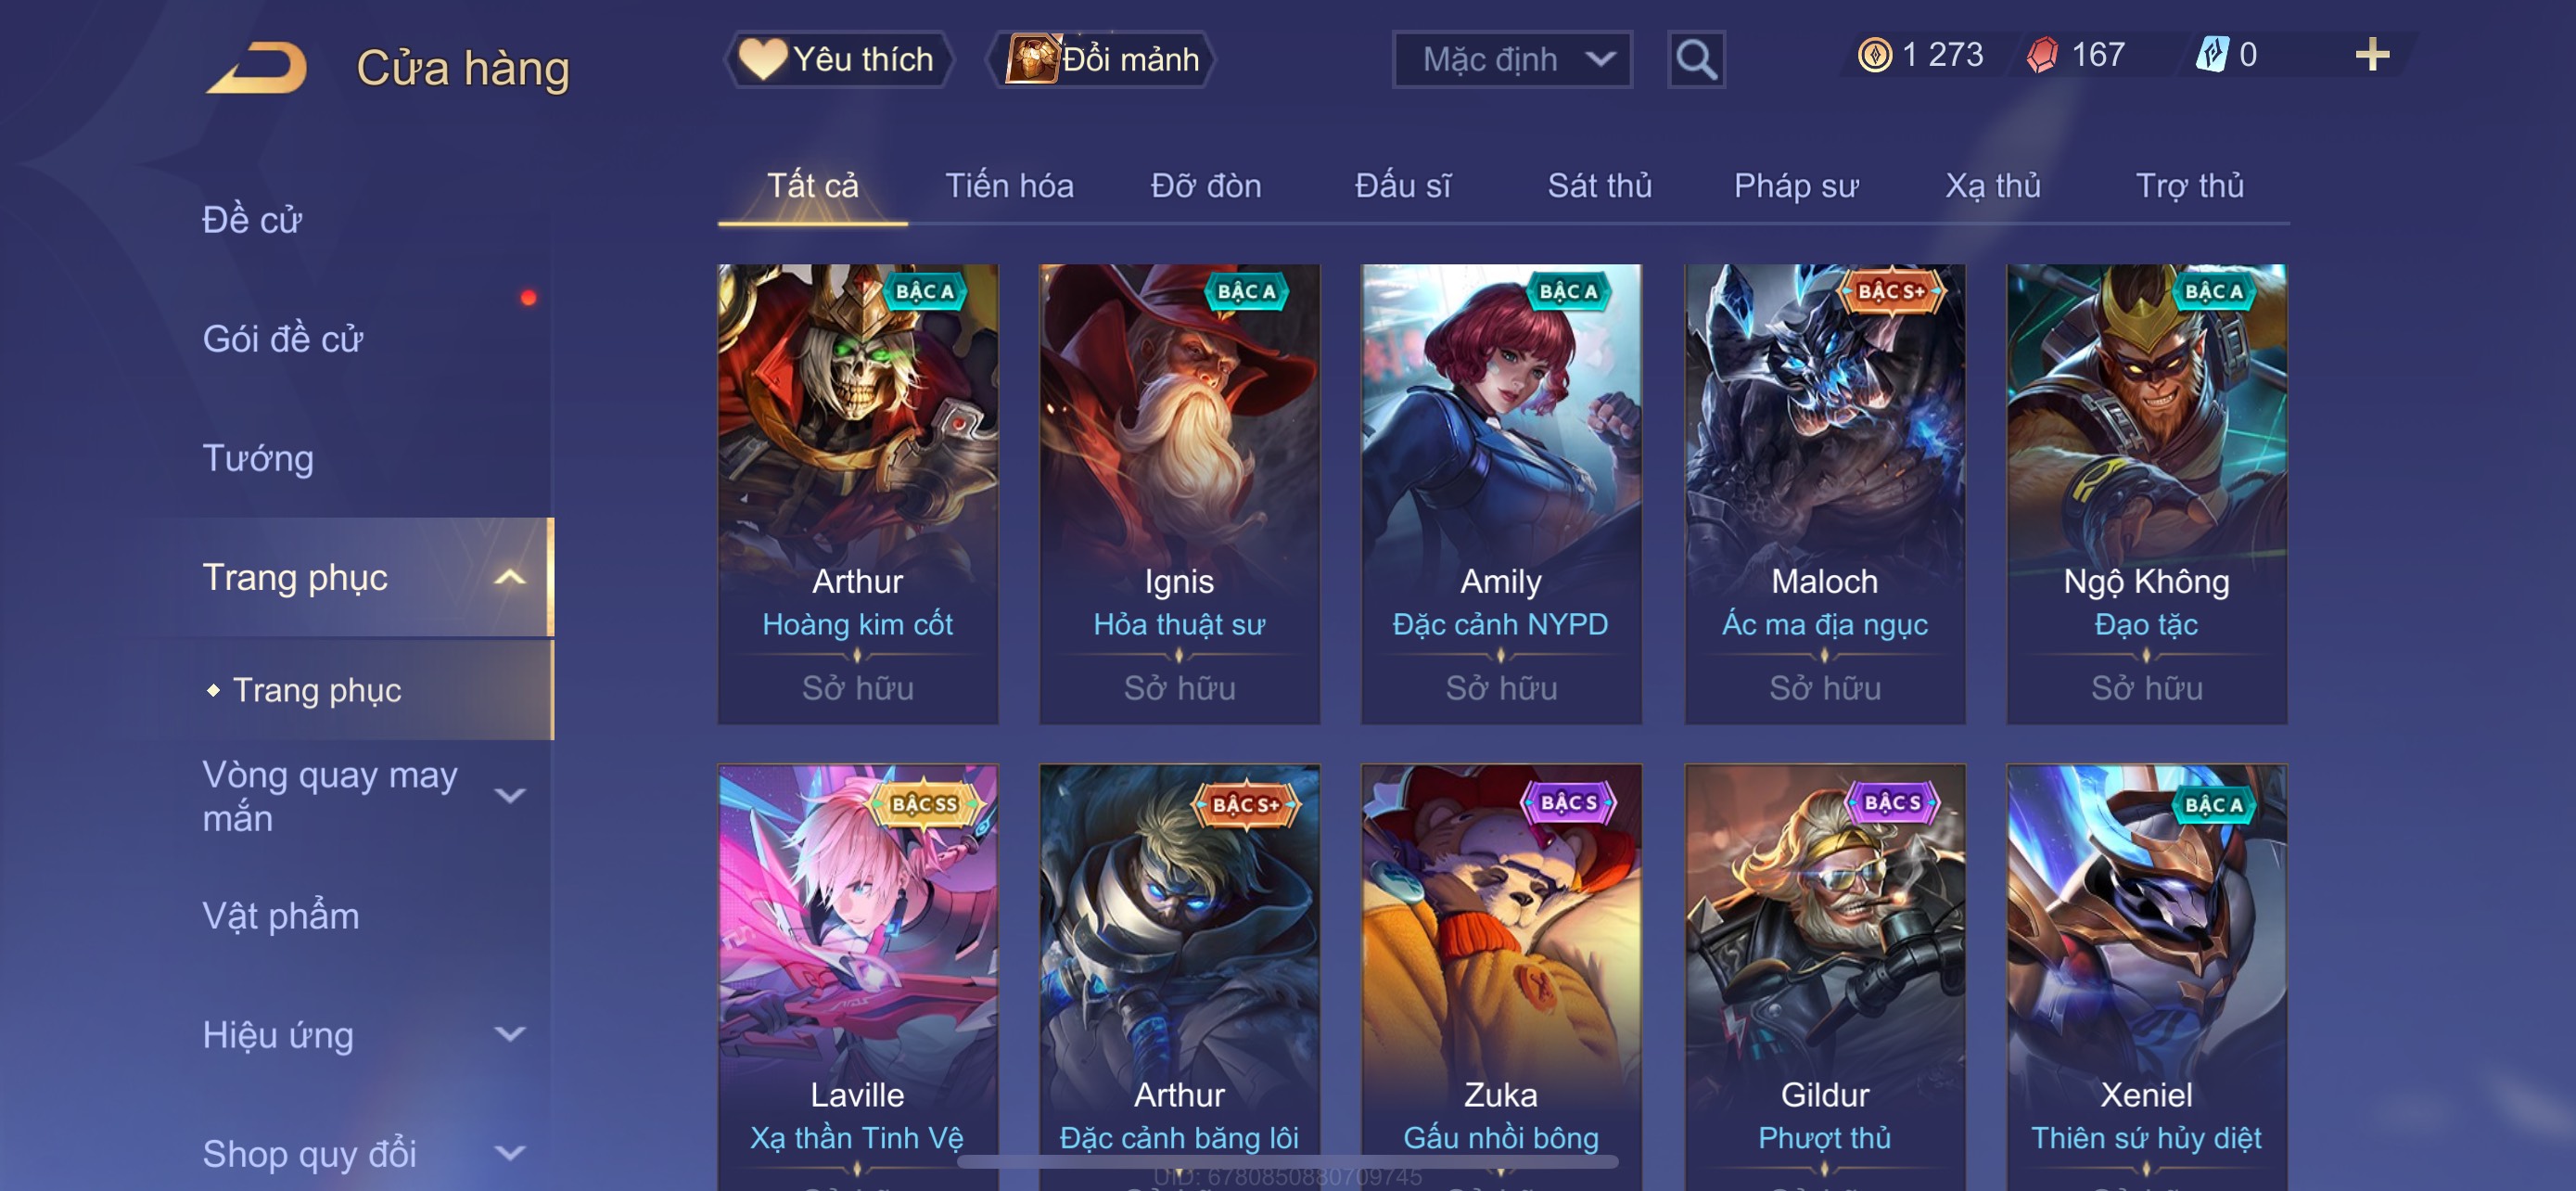Click the golden back arrow icon
2576x1191 pixels.
pyautogui.click(x=256, y=68)
